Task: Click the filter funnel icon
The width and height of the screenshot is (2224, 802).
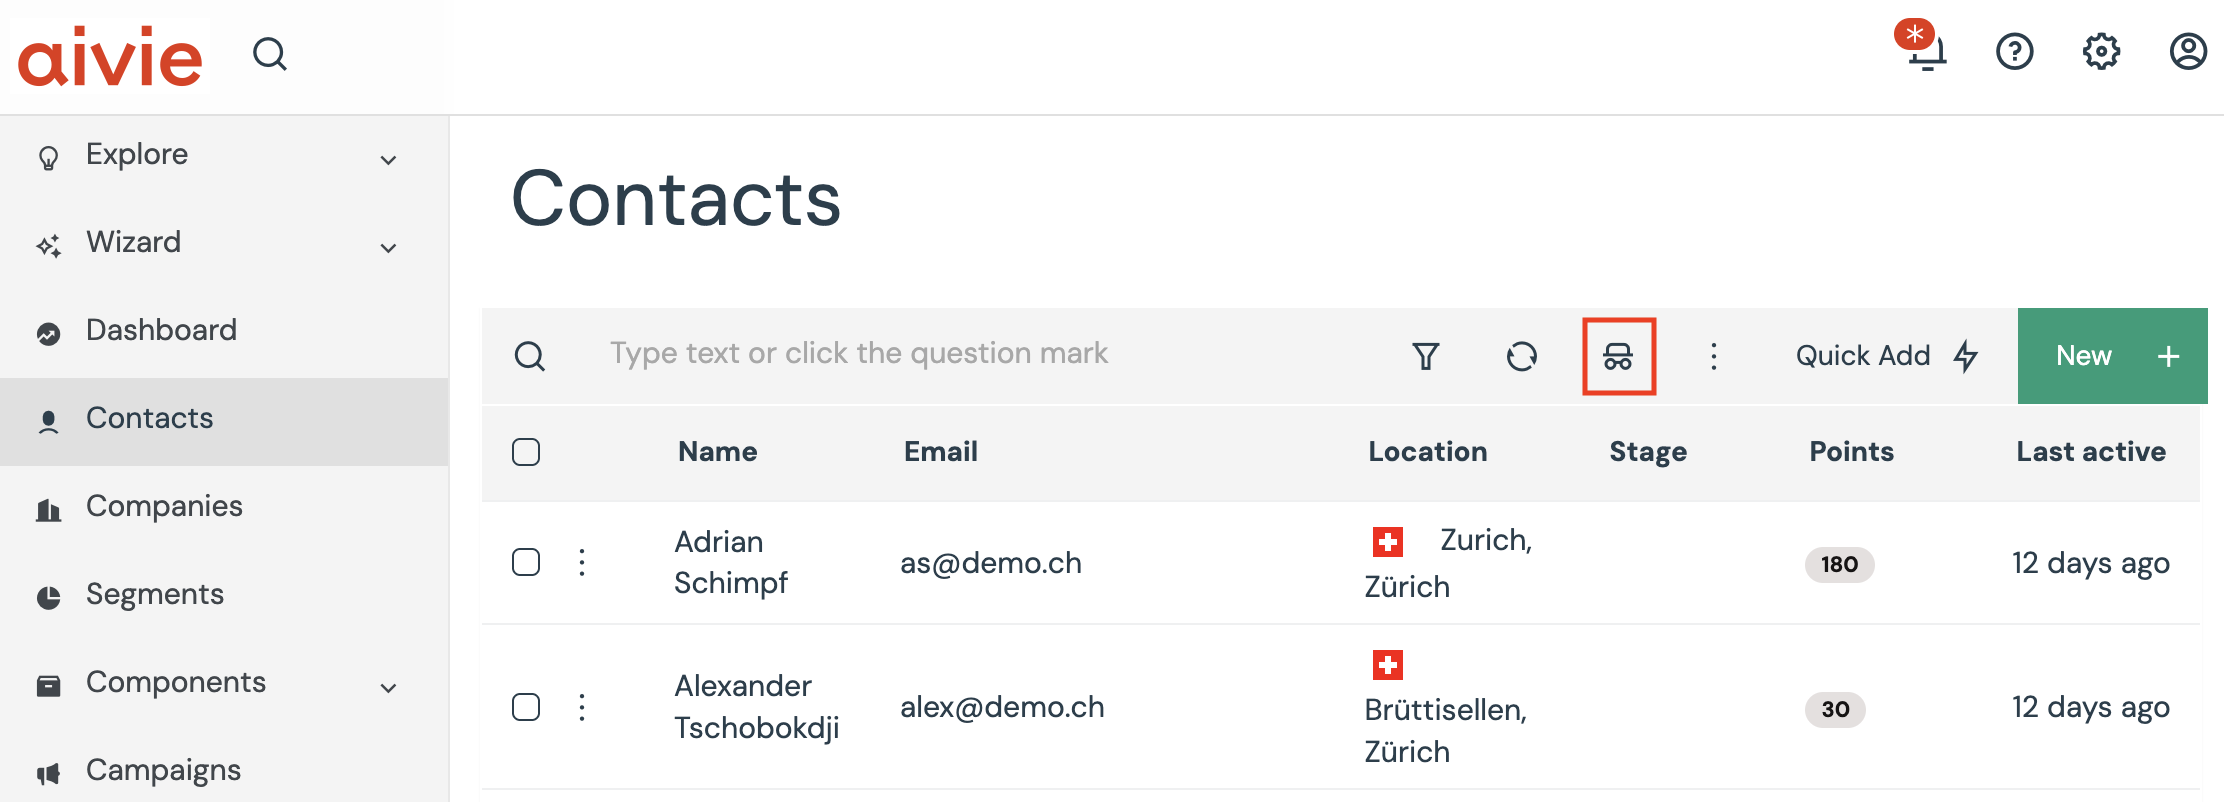Action: tap(1425, 356)
